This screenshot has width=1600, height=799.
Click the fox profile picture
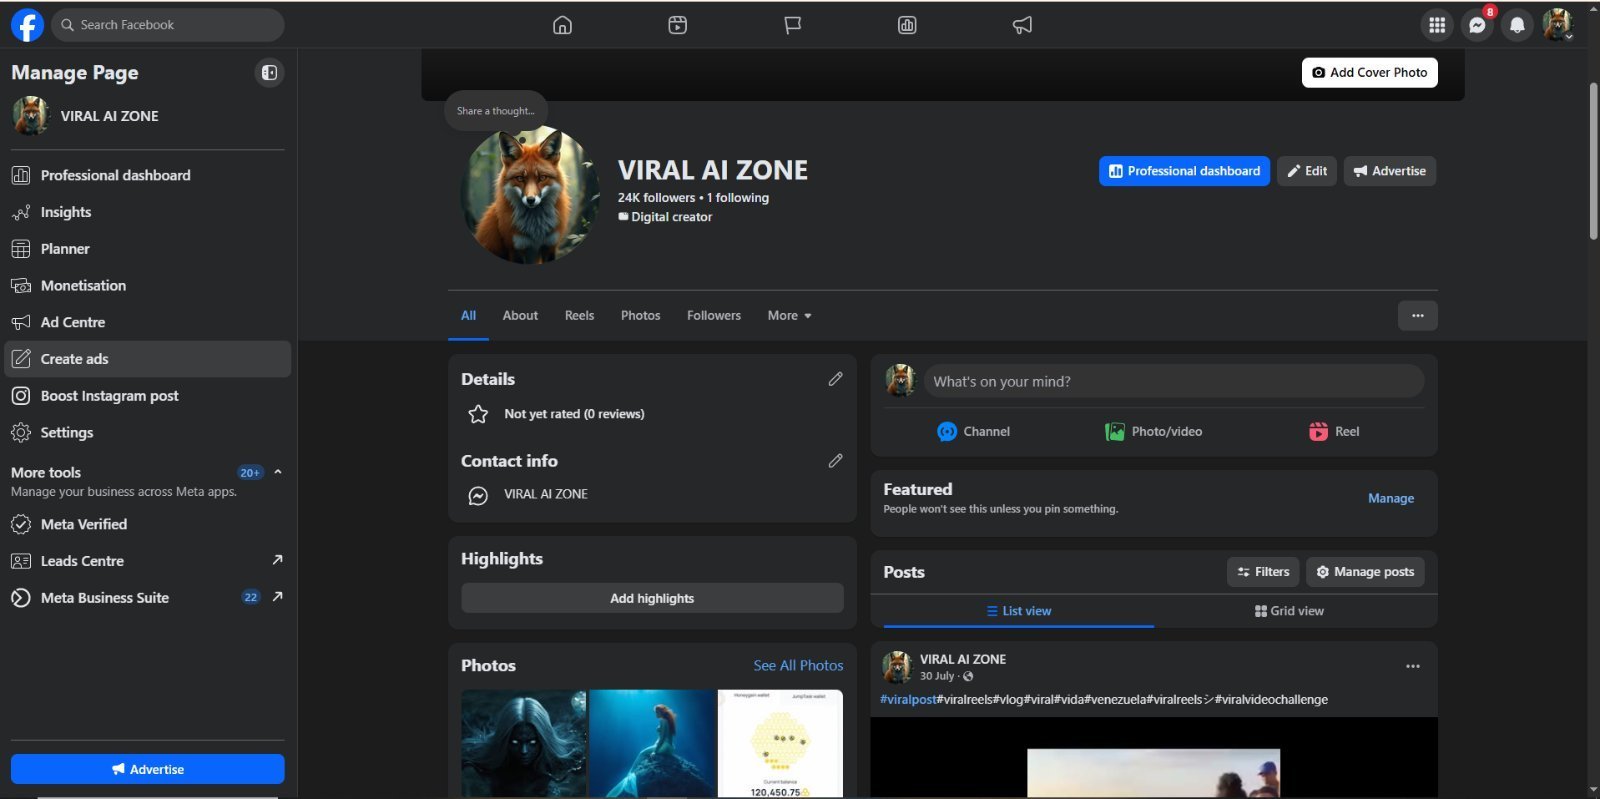530,195
